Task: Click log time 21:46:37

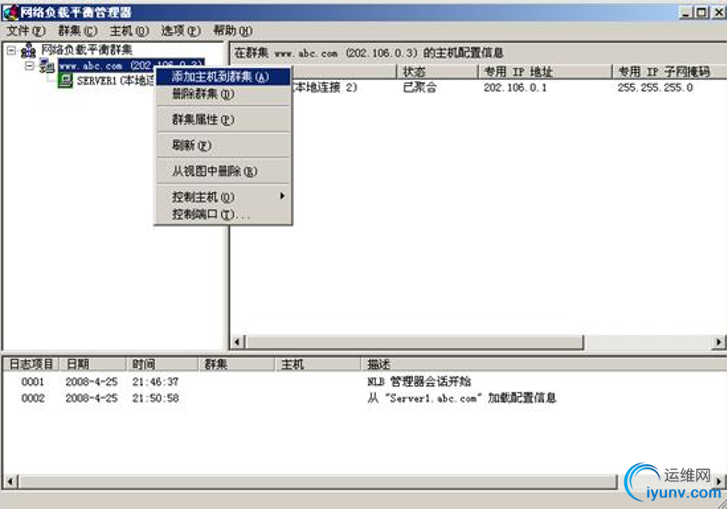Action: coord(155,382)
